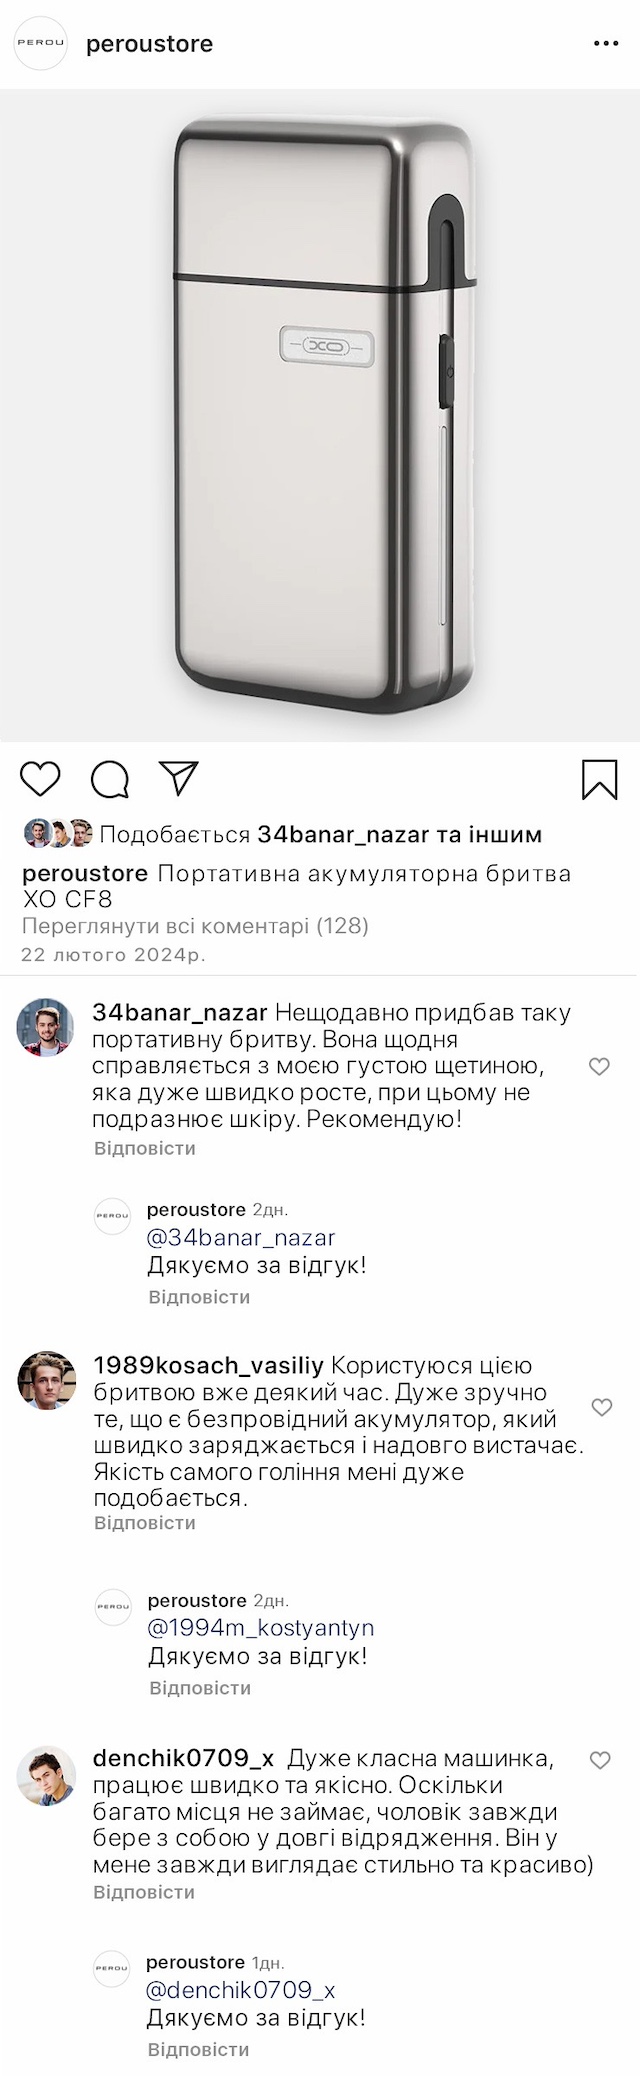
Task: Reply to 1989kosach_vasiliy's comment
Action: 145,1523
